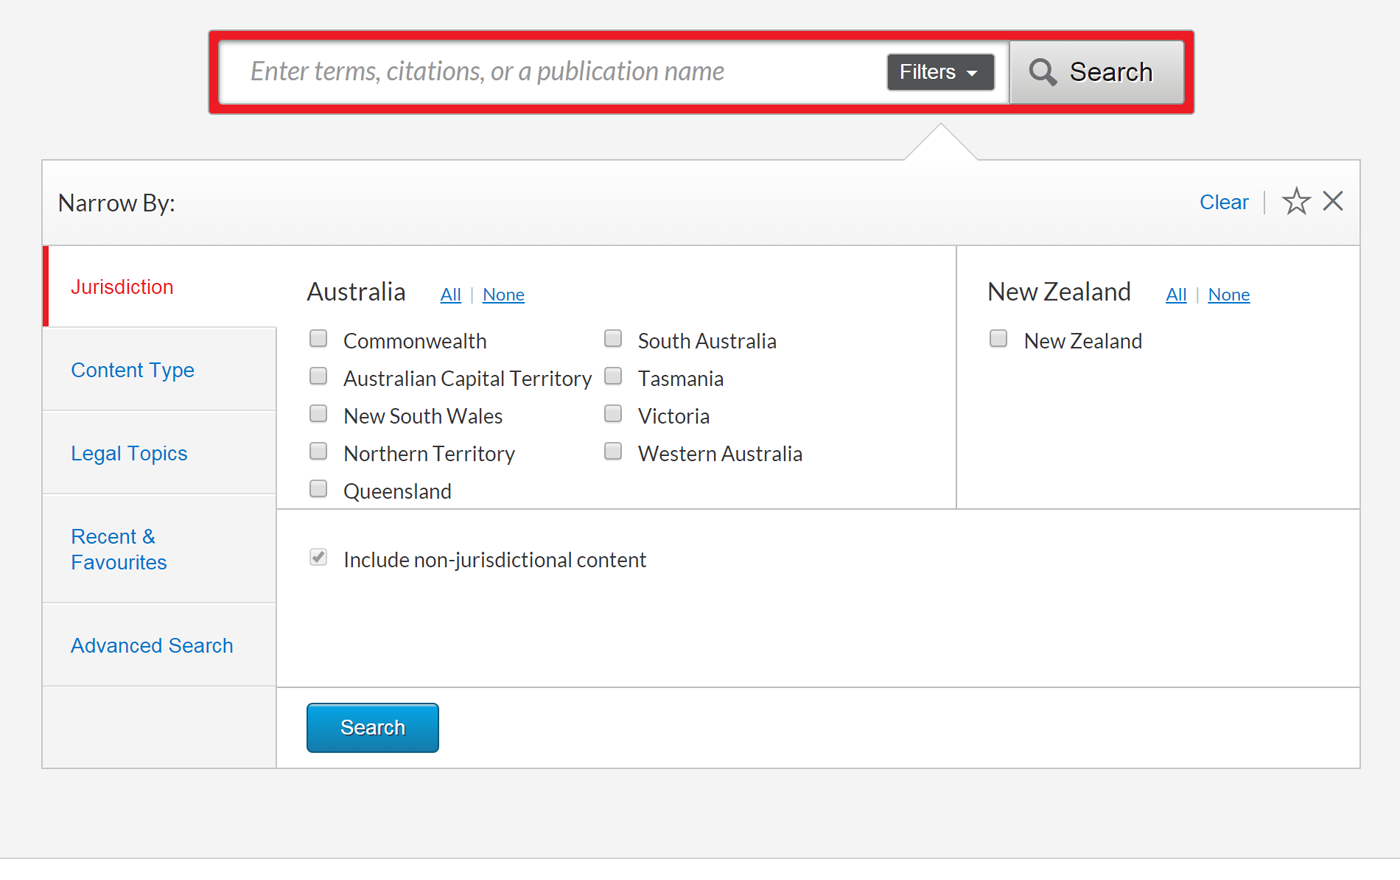Open the Content Type tab

(x=133, y=370)
